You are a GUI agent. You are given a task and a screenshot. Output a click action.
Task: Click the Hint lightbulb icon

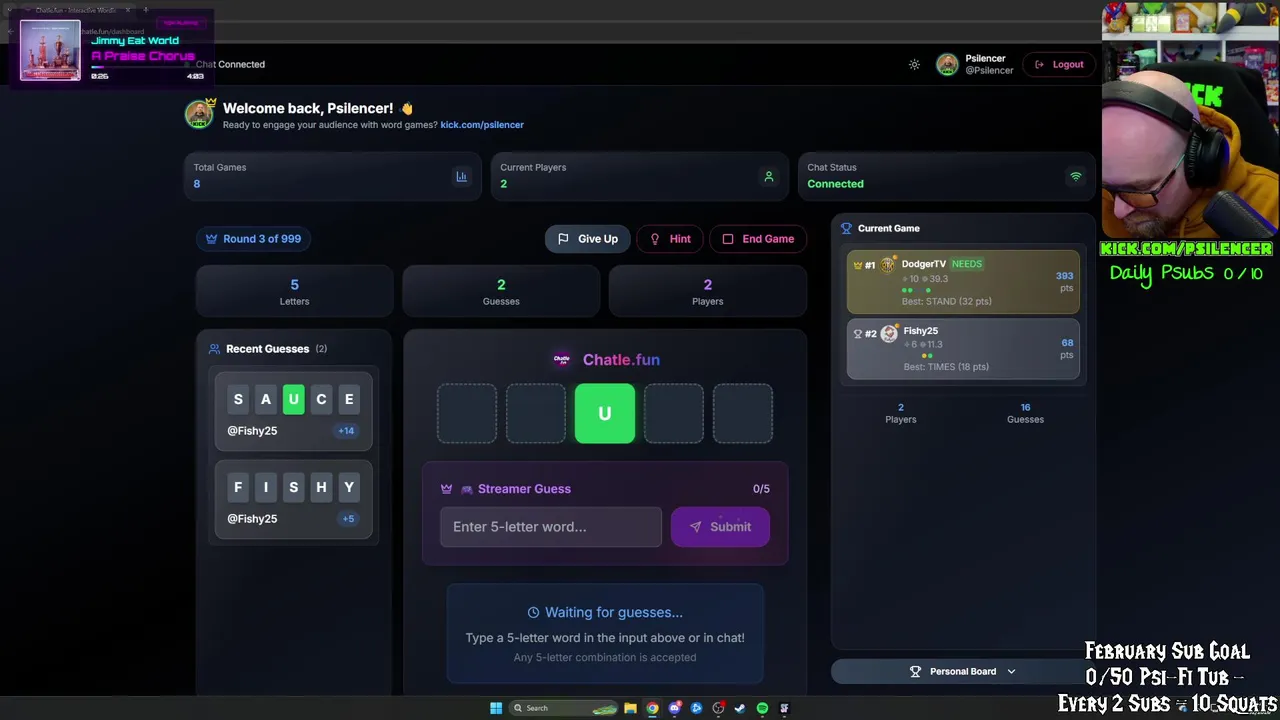click(x=655, y=239)
